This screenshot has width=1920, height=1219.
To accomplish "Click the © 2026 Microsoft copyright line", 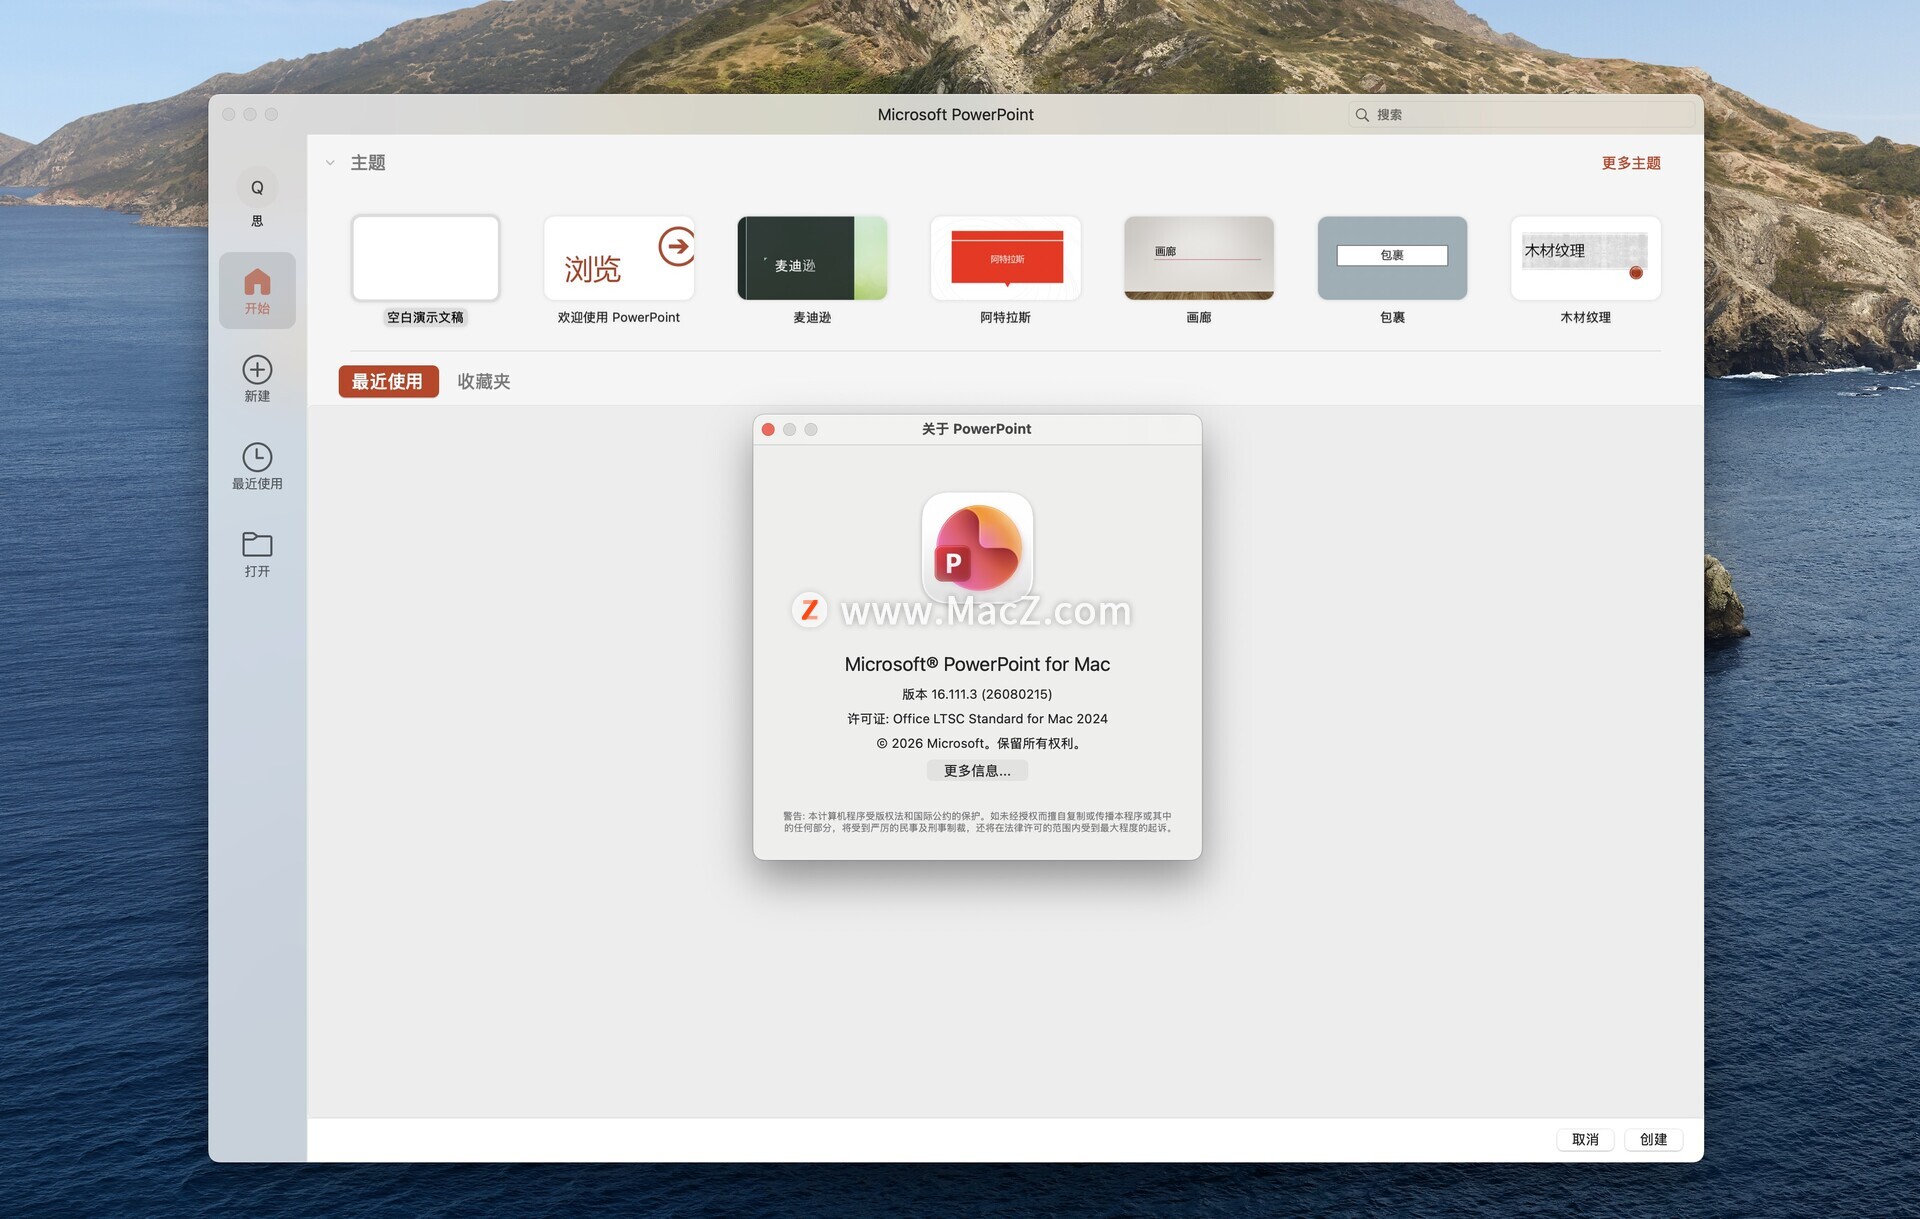I will click(980, 743).
